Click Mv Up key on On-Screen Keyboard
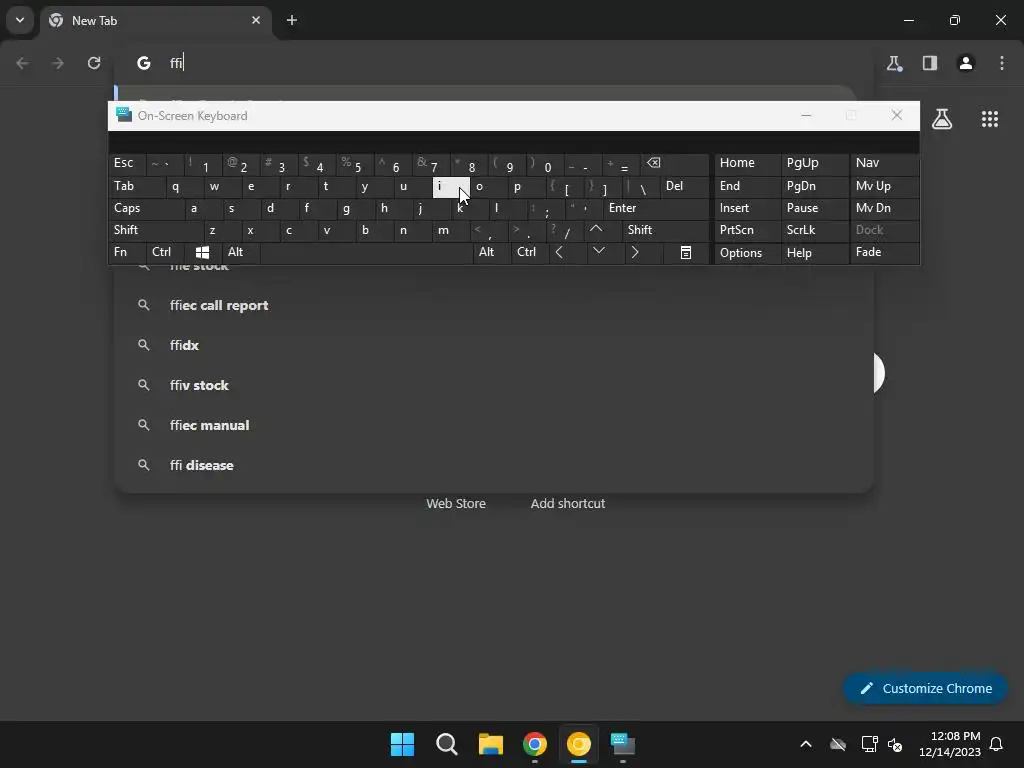The width and height of the screenshot is (1024, 768). [884, 186]
